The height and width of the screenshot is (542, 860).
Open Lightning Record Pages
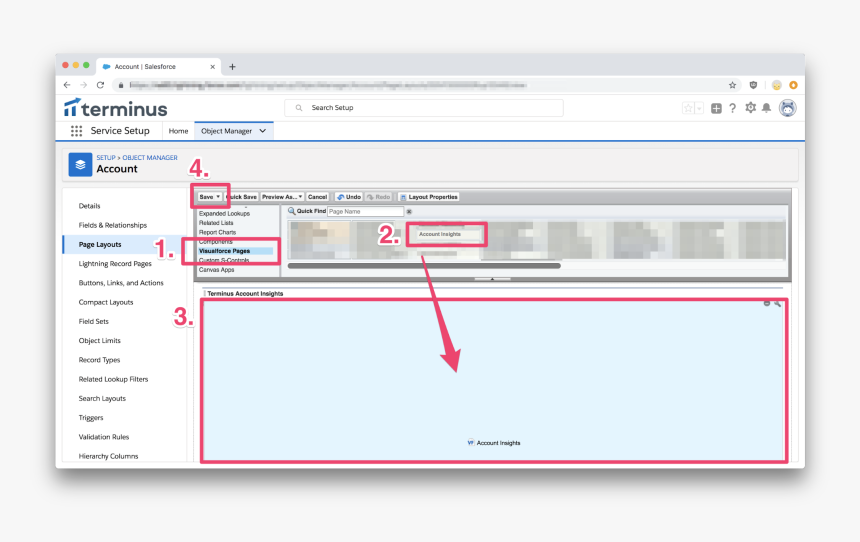(115, 264)
